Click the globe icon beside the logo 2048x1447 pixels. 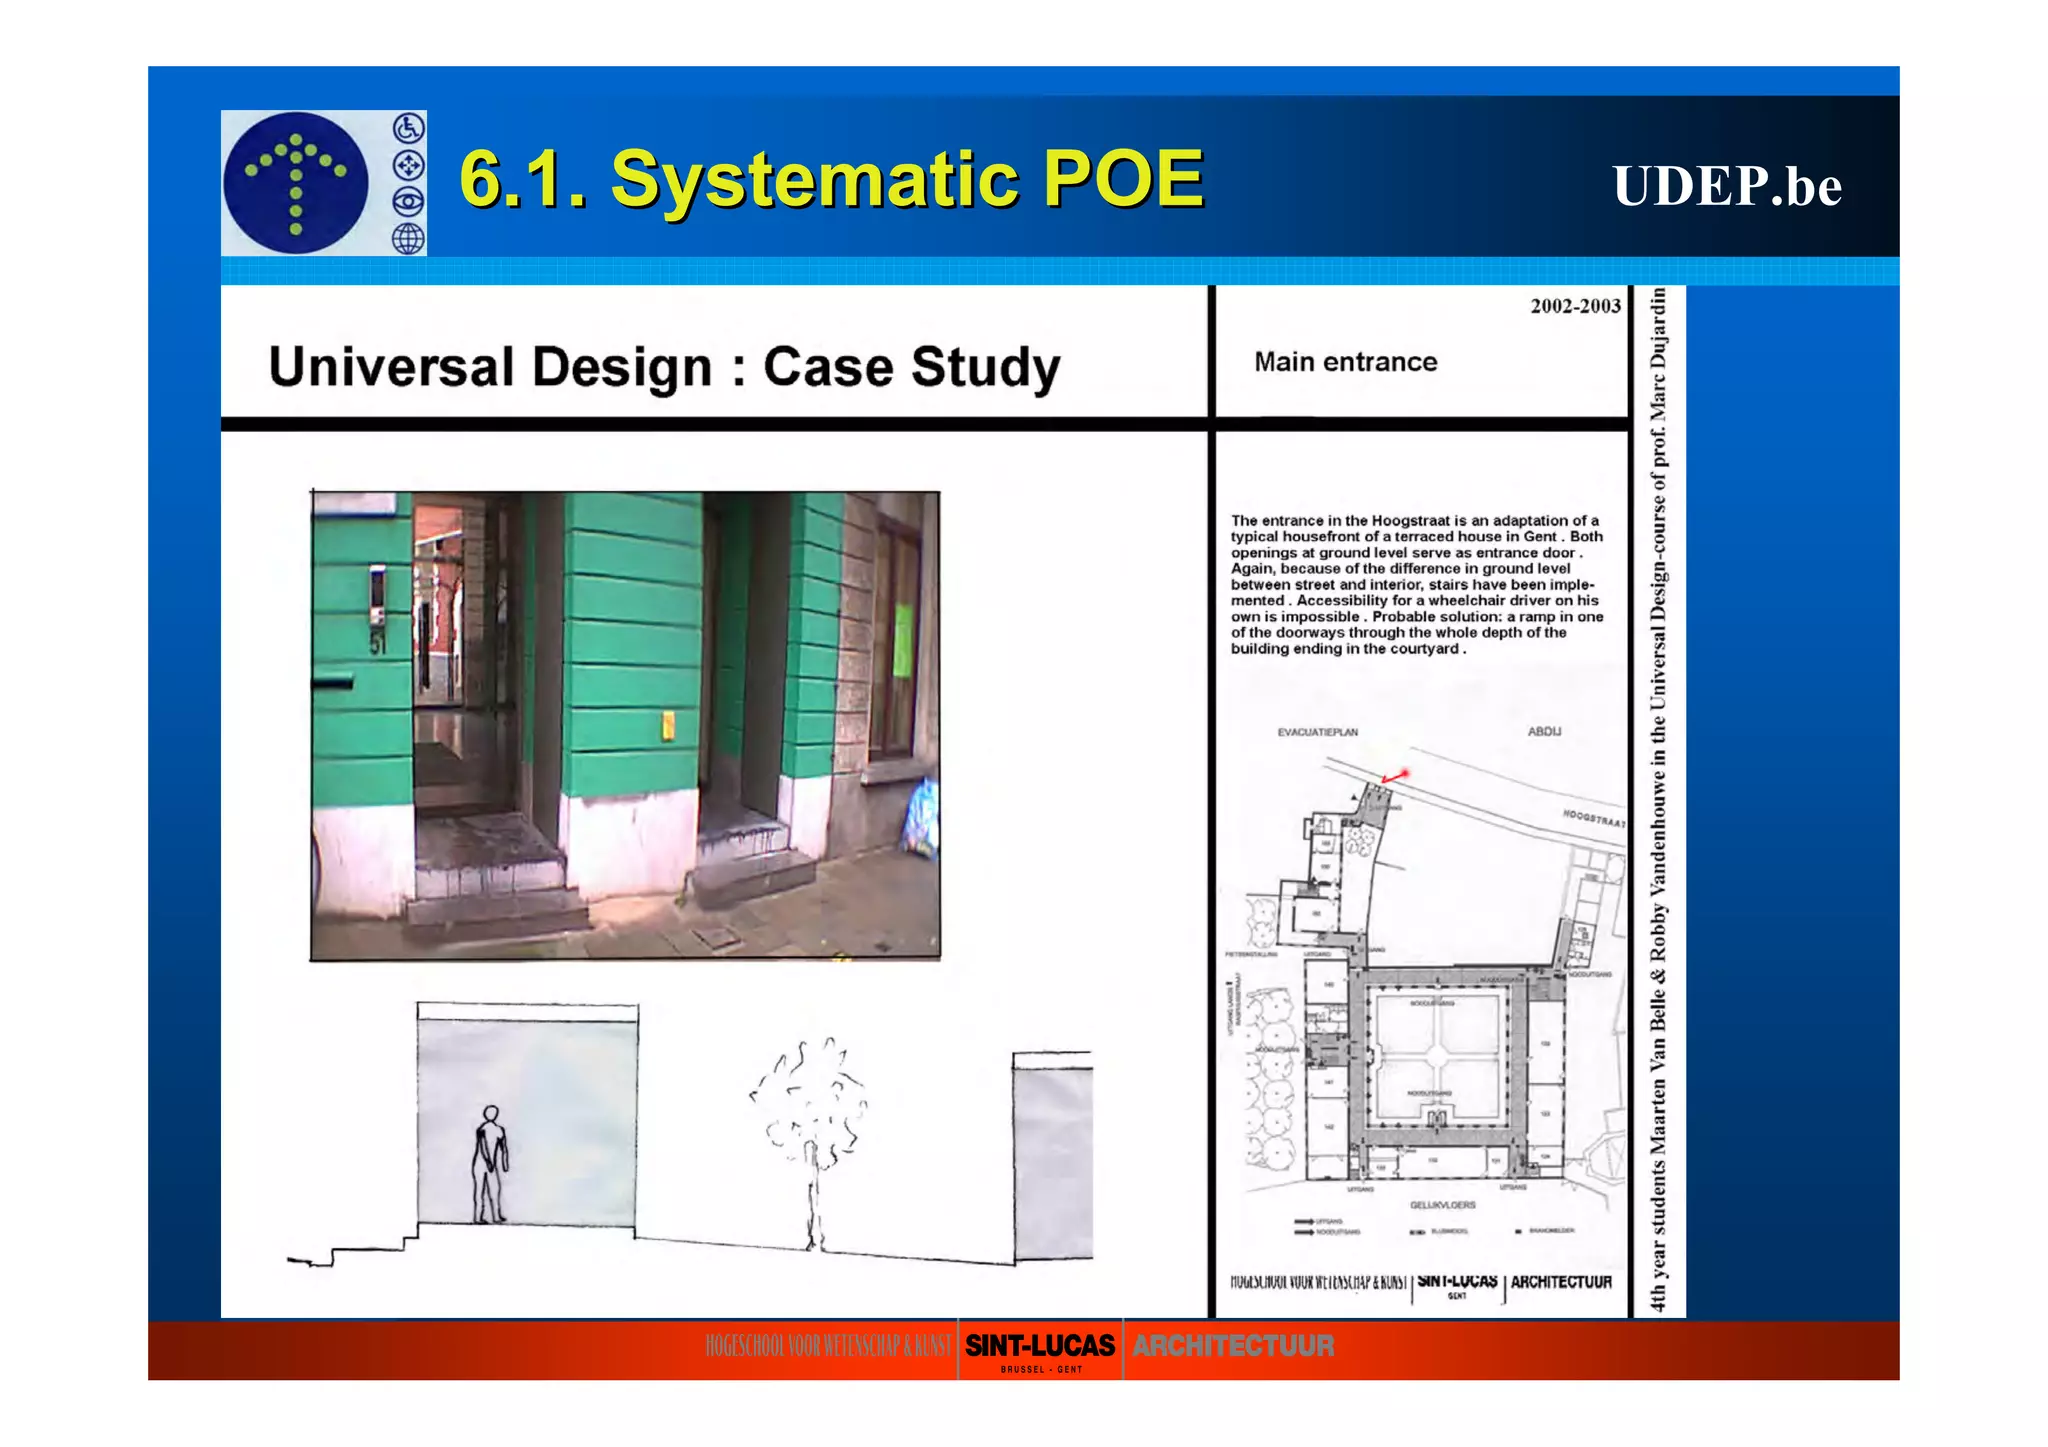(409, 239)
